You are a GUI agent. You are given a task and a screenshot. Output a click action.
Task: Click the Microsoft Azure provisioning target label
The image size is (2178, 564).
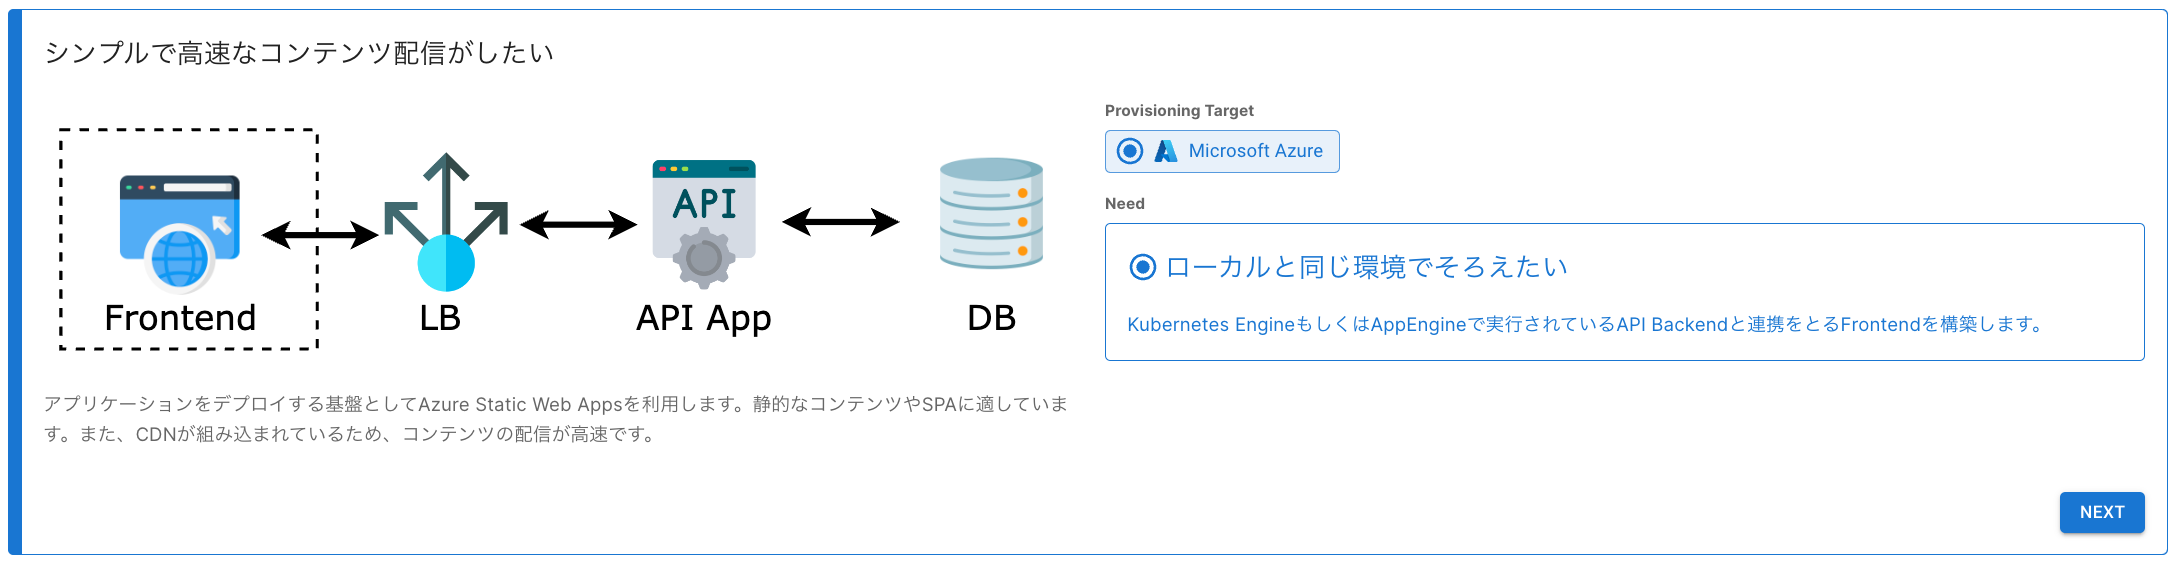(1255, 151)
